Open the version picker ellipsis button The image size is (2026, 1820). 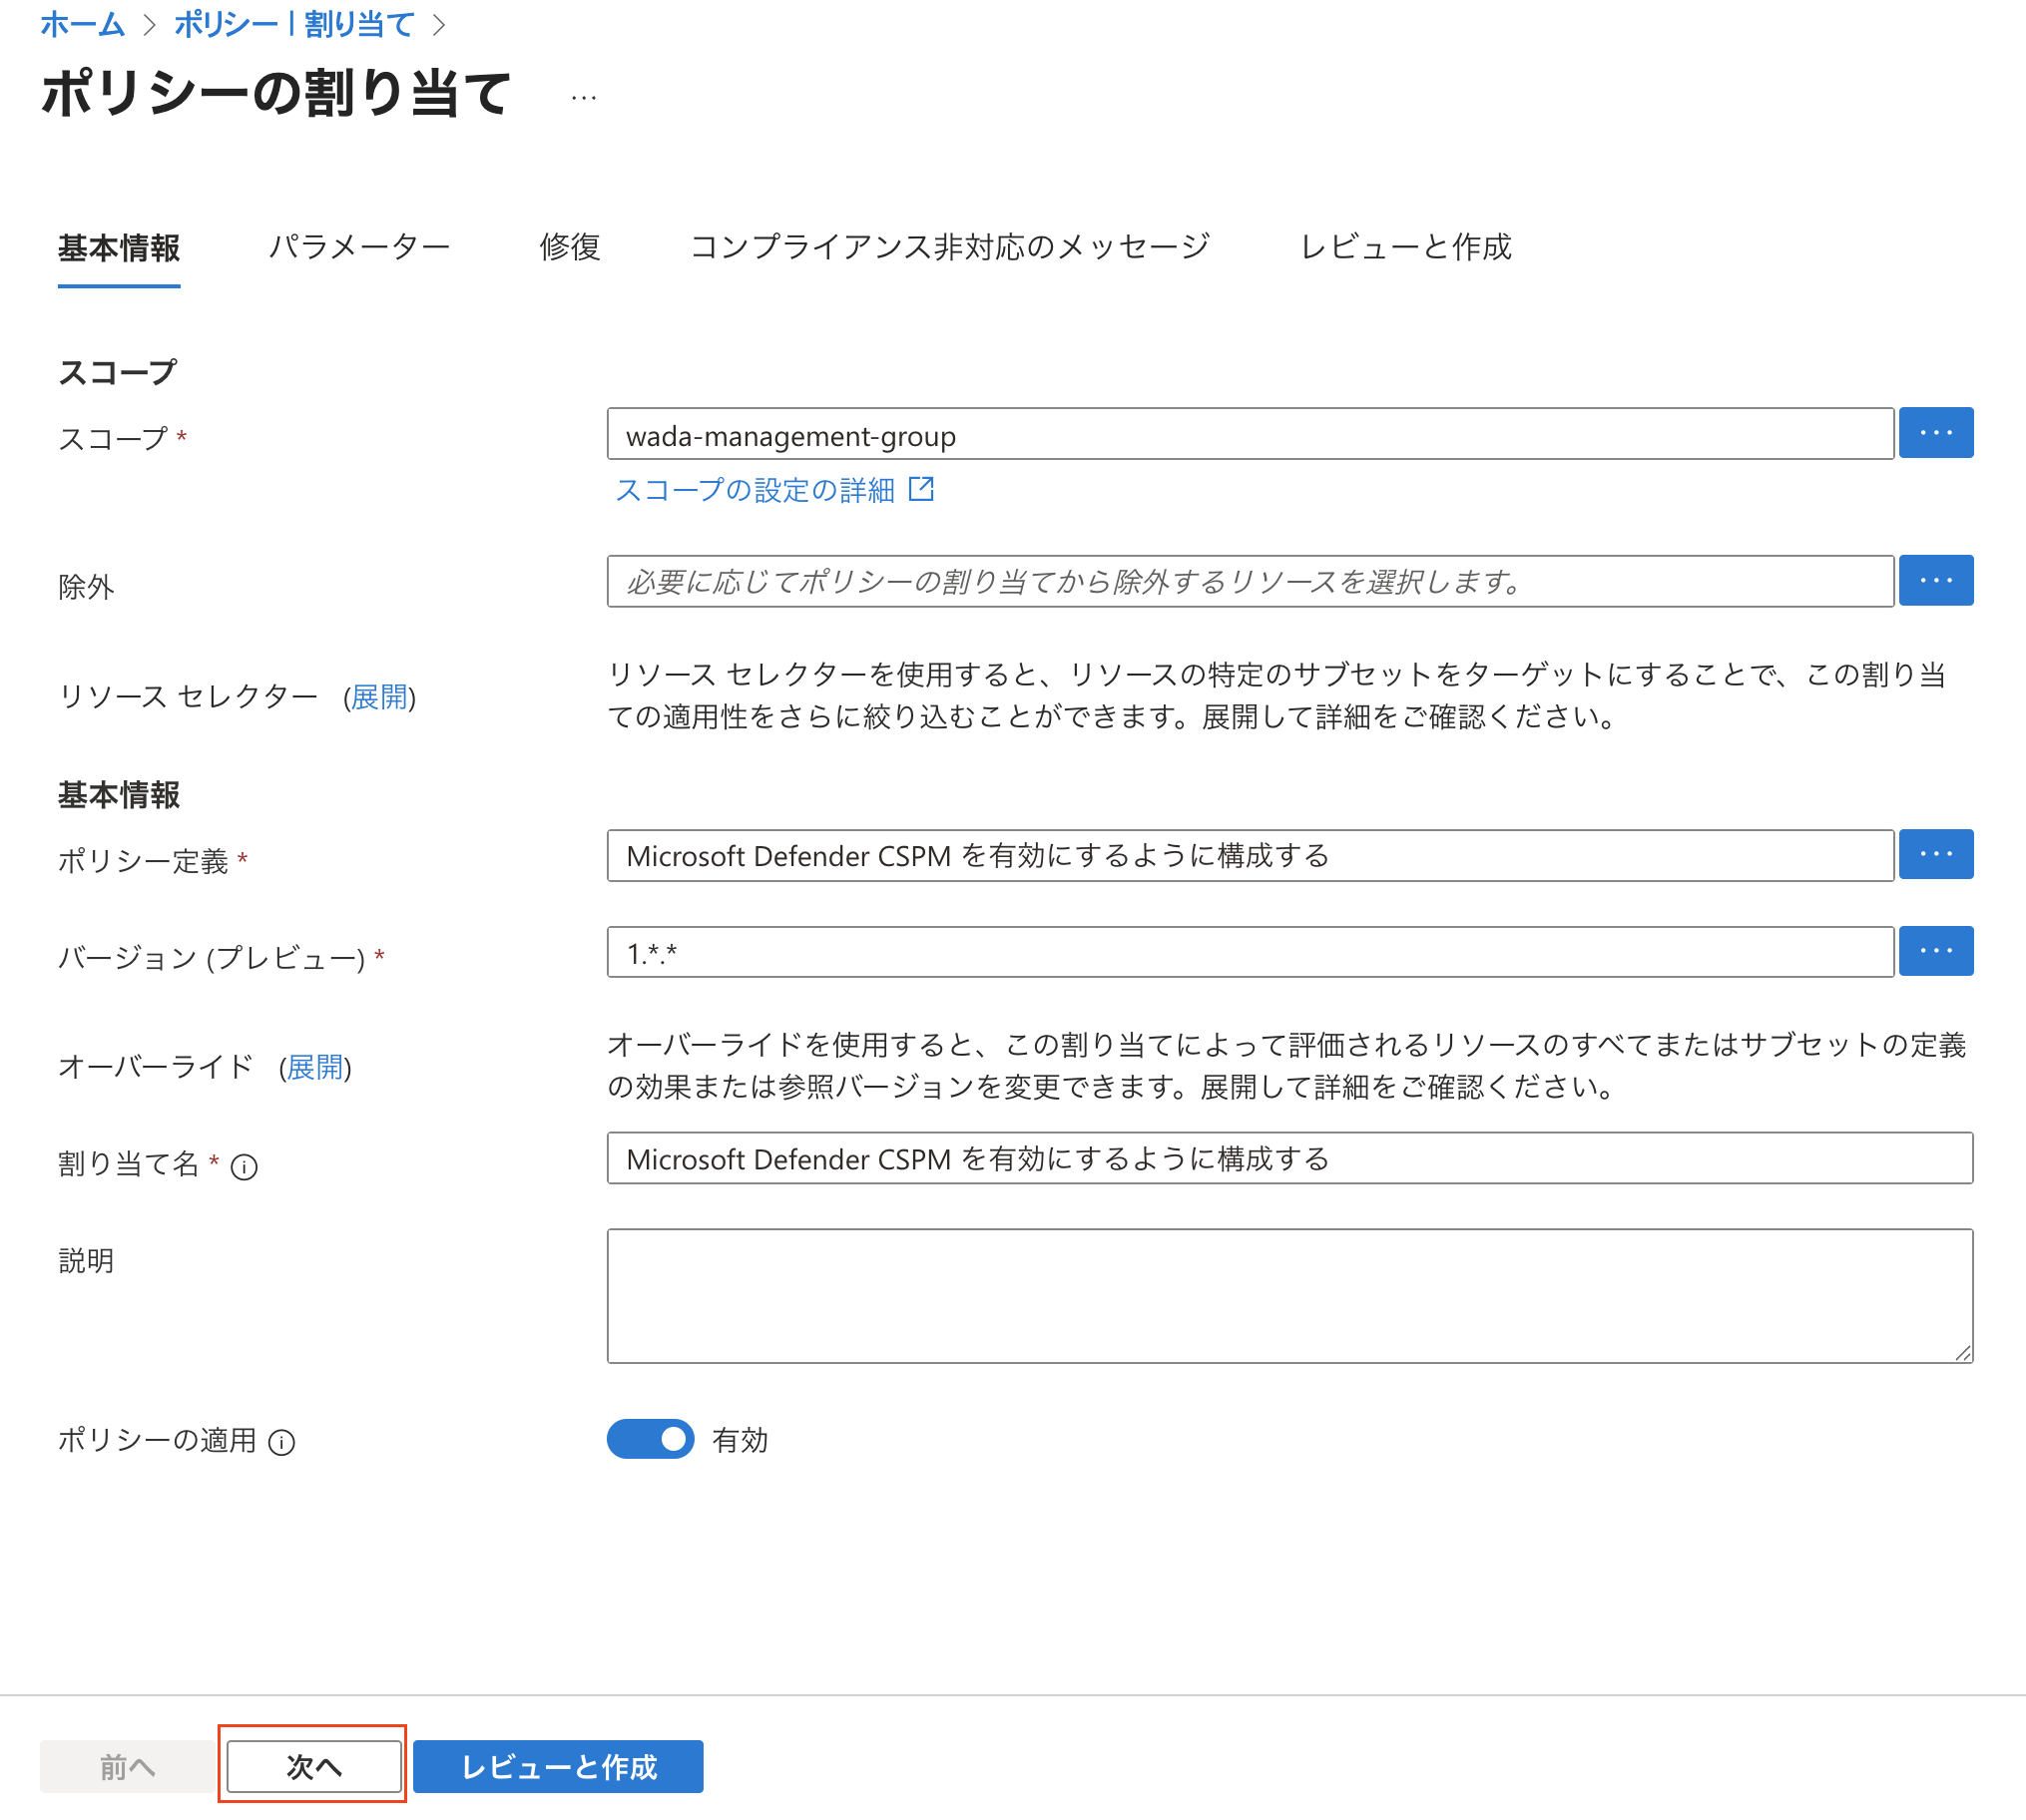pyautogui.click(x=1935, y=951)
